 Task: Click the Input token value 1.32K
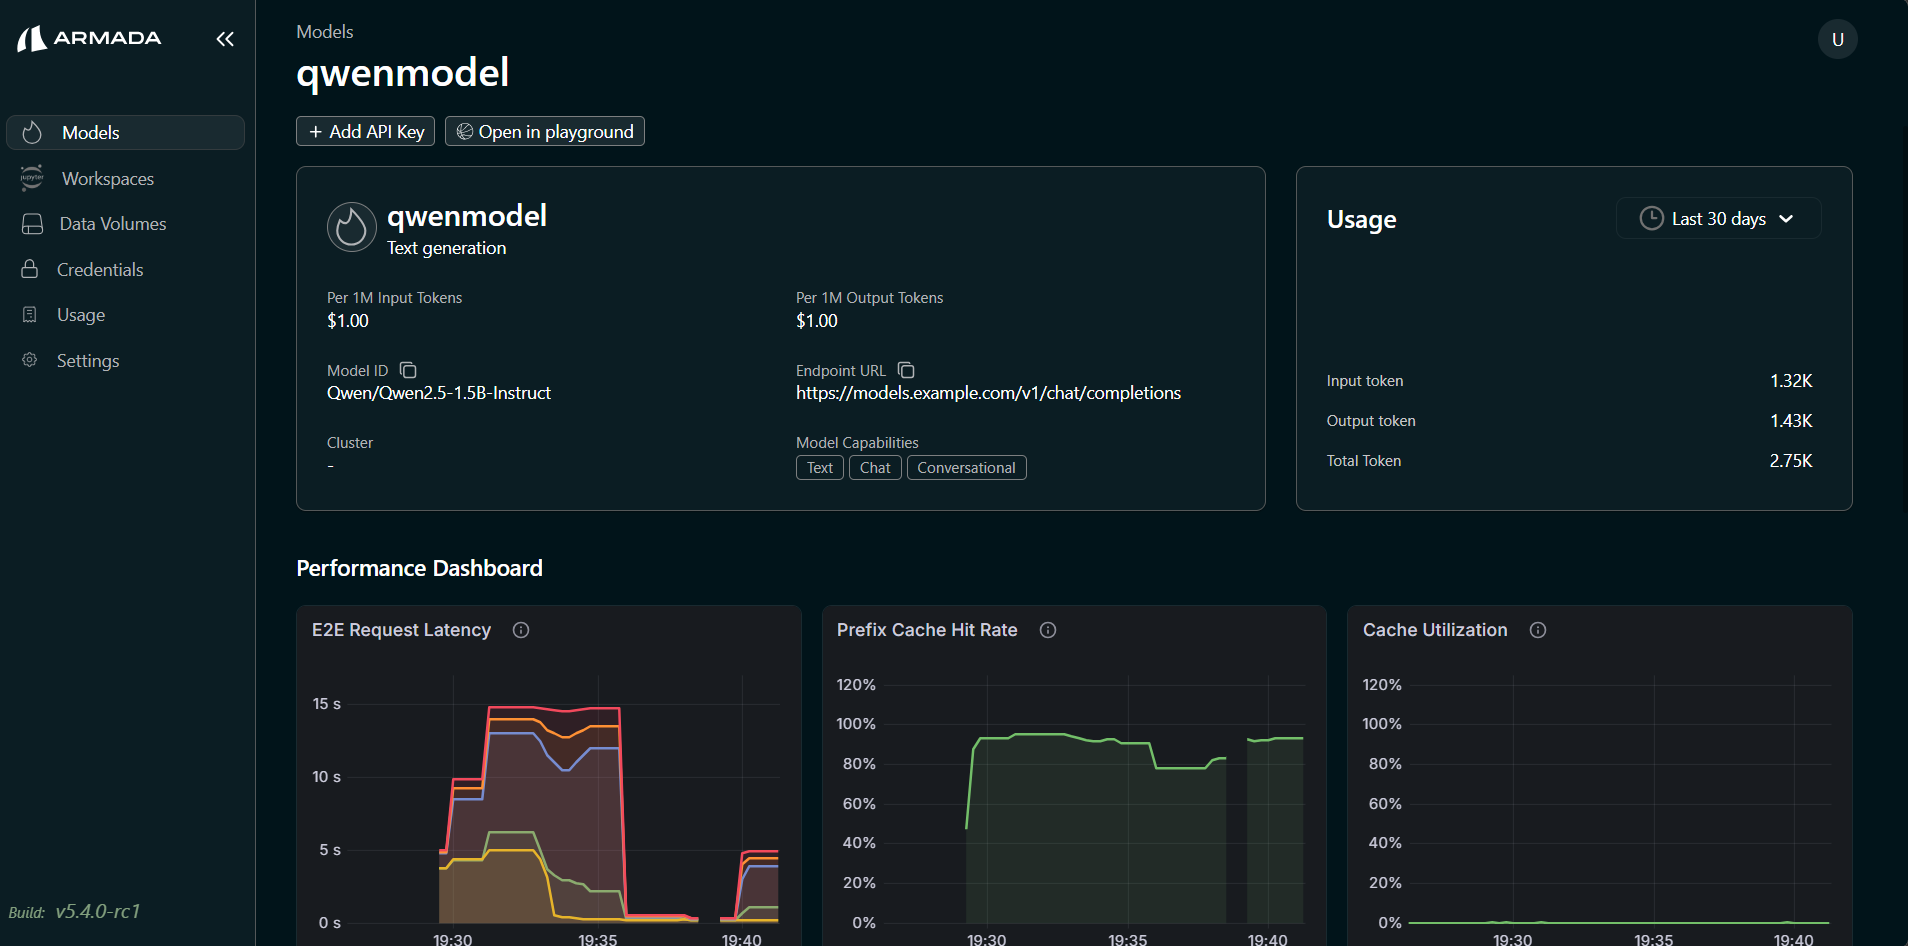1791,381
